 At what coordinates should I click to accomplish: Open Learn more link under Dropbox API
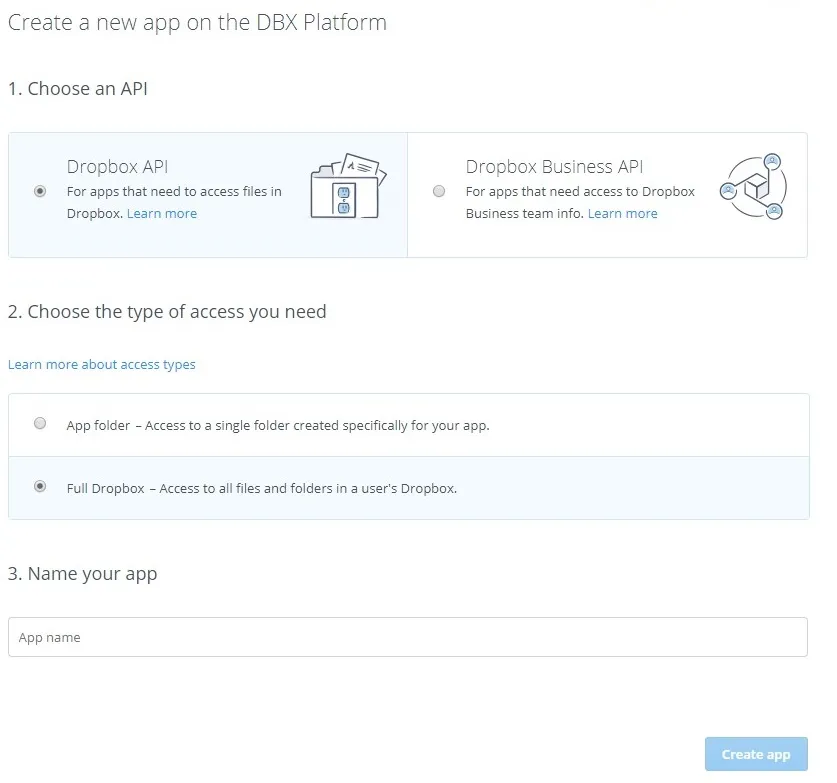(162, 214)
